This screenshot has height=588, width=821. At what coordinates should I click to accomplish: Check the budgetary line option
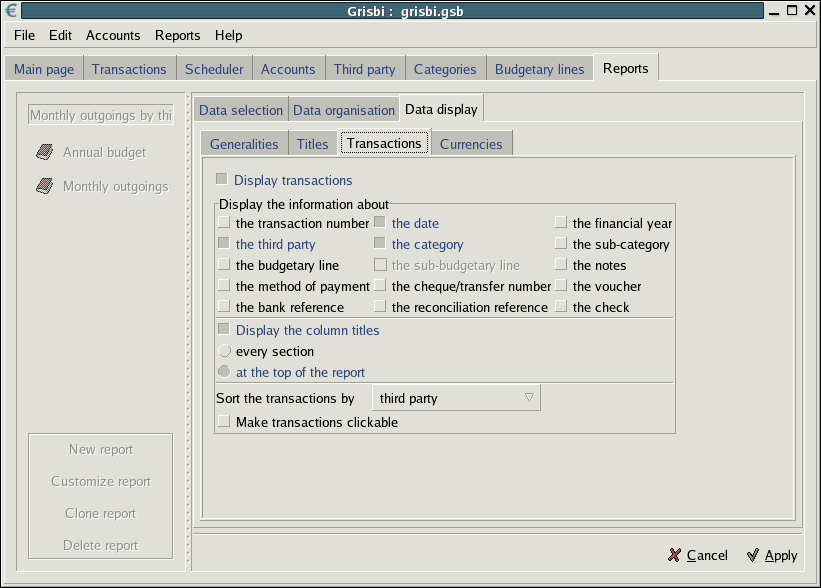(224, 264)
